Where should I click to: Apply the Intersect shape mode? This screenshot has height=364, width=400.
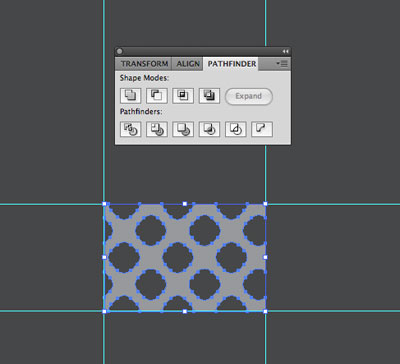point(183,96)
